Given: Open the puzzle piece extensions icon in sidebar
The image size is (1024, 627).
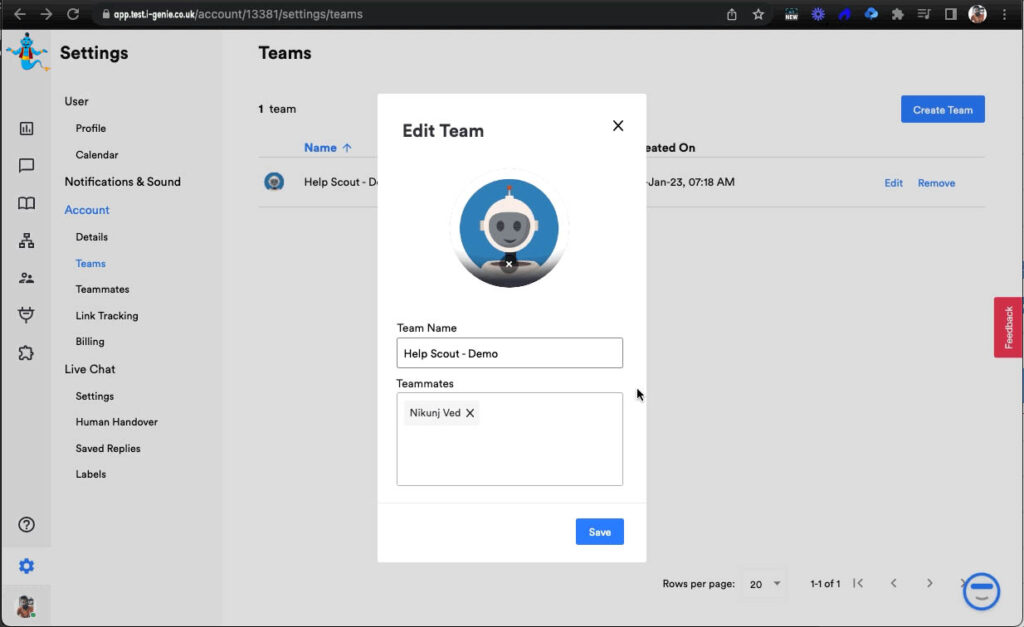Looking at the screenshot, I should [27, 353].
